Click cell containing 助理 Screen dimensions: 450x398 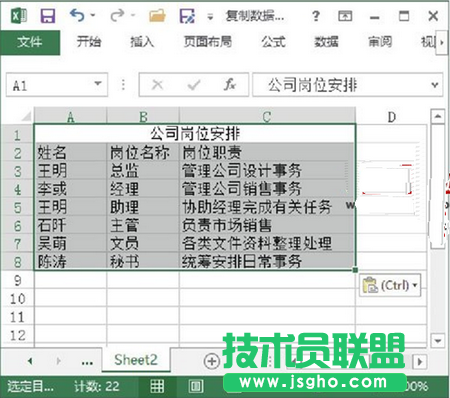(x=143, y=207)
